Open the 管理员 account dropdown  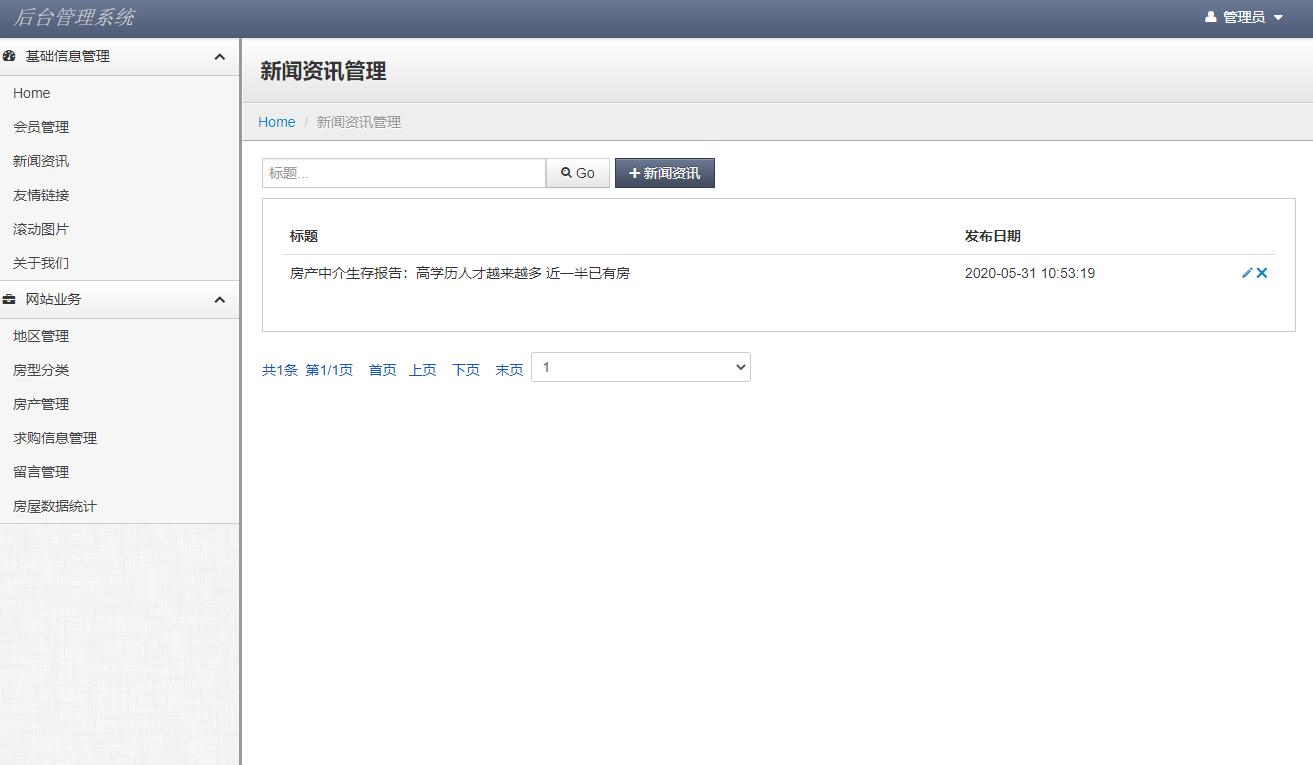(1243, 16)
